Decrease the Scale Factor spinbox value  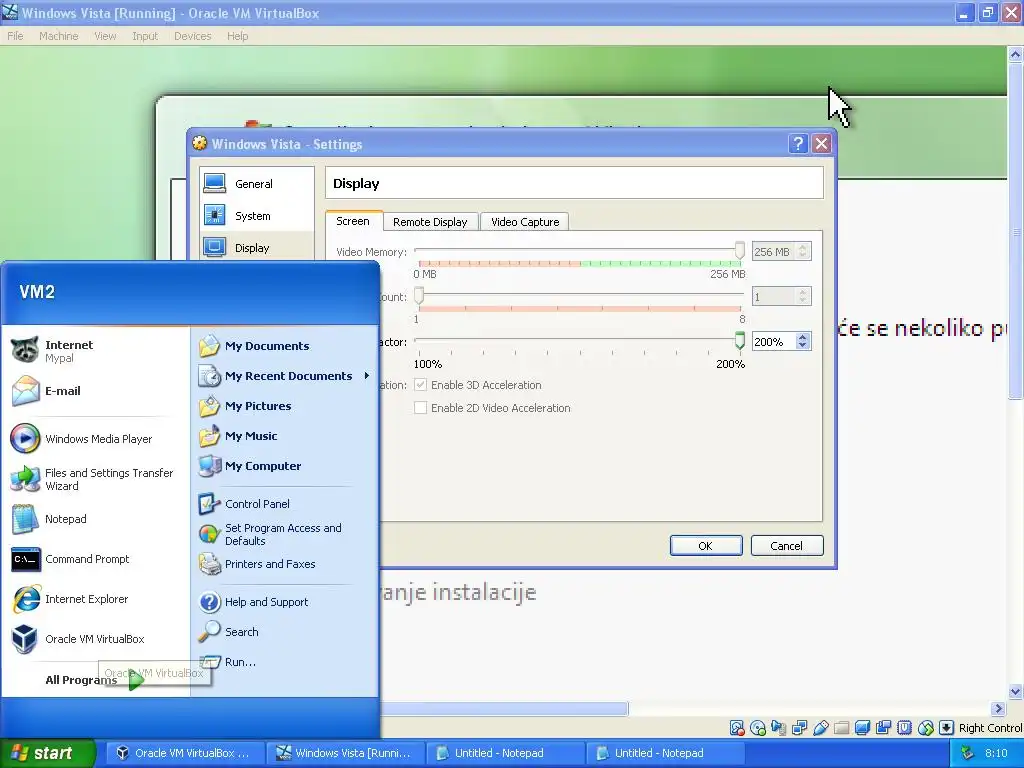pos(803,346)
